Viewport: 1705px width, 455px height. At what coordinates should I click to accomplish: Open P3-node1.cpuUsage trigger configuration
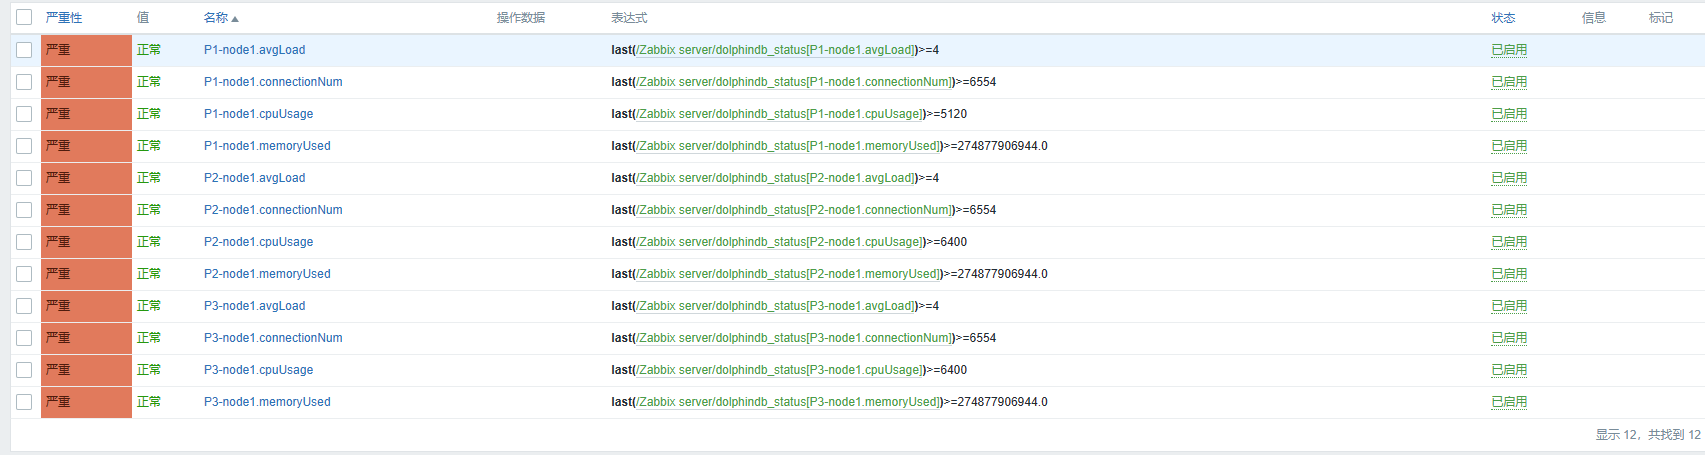point(258,370)
